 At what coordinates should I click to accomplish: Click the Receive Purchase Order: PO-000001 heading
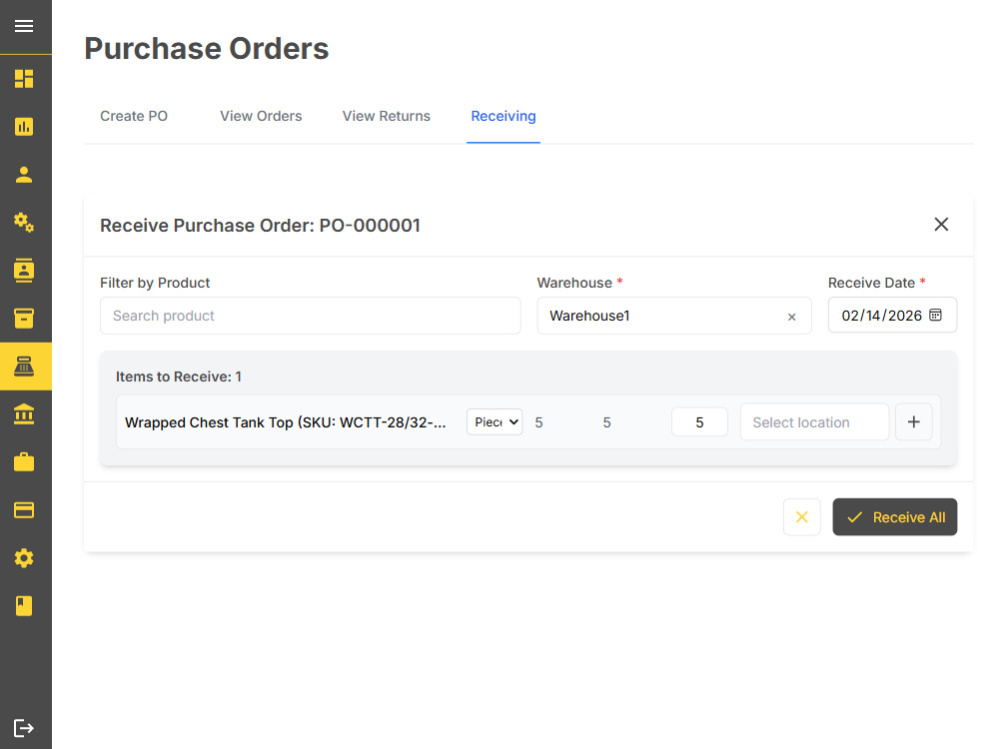pyautogui.click(x=260, y=225)
